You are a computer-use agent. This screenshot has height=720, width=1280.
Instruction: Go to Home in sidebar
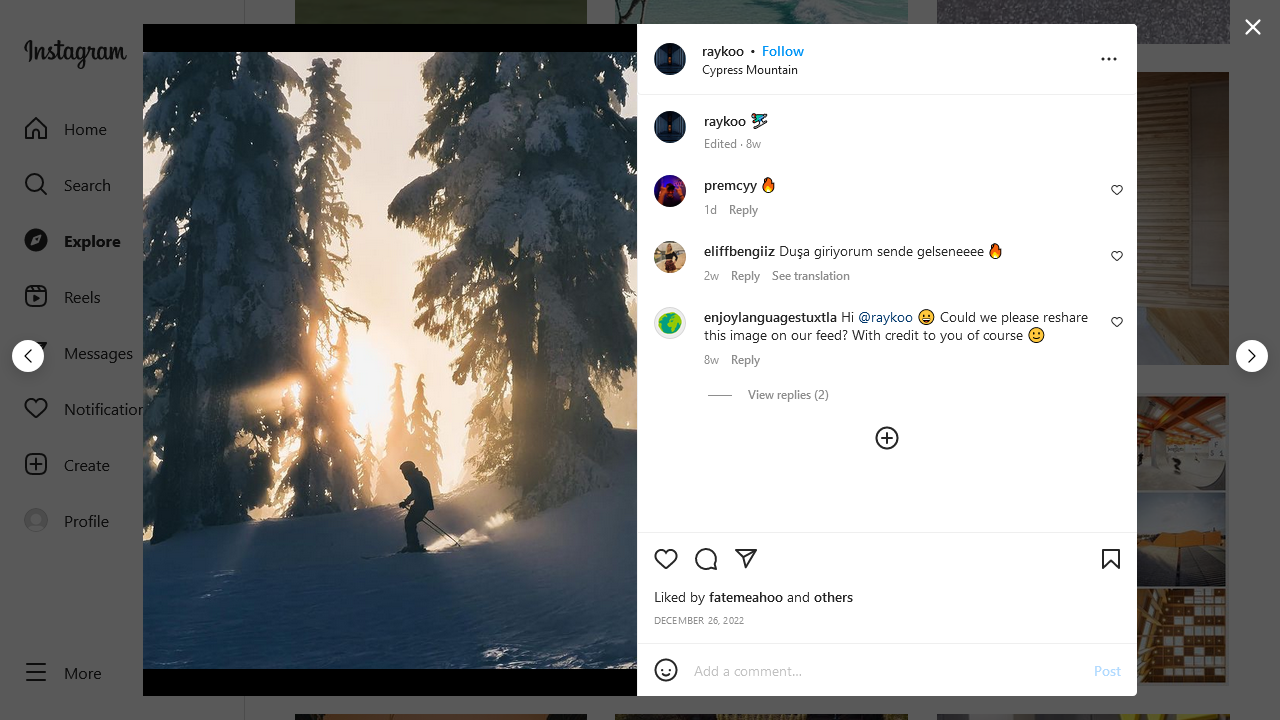coord(66,129)
